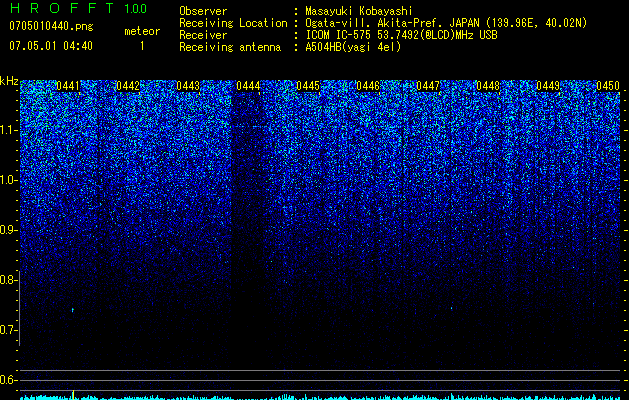Click the ICOM IC-575 receiver text
The width and height of the screenshot is (629, 400).
click(401, 35)
